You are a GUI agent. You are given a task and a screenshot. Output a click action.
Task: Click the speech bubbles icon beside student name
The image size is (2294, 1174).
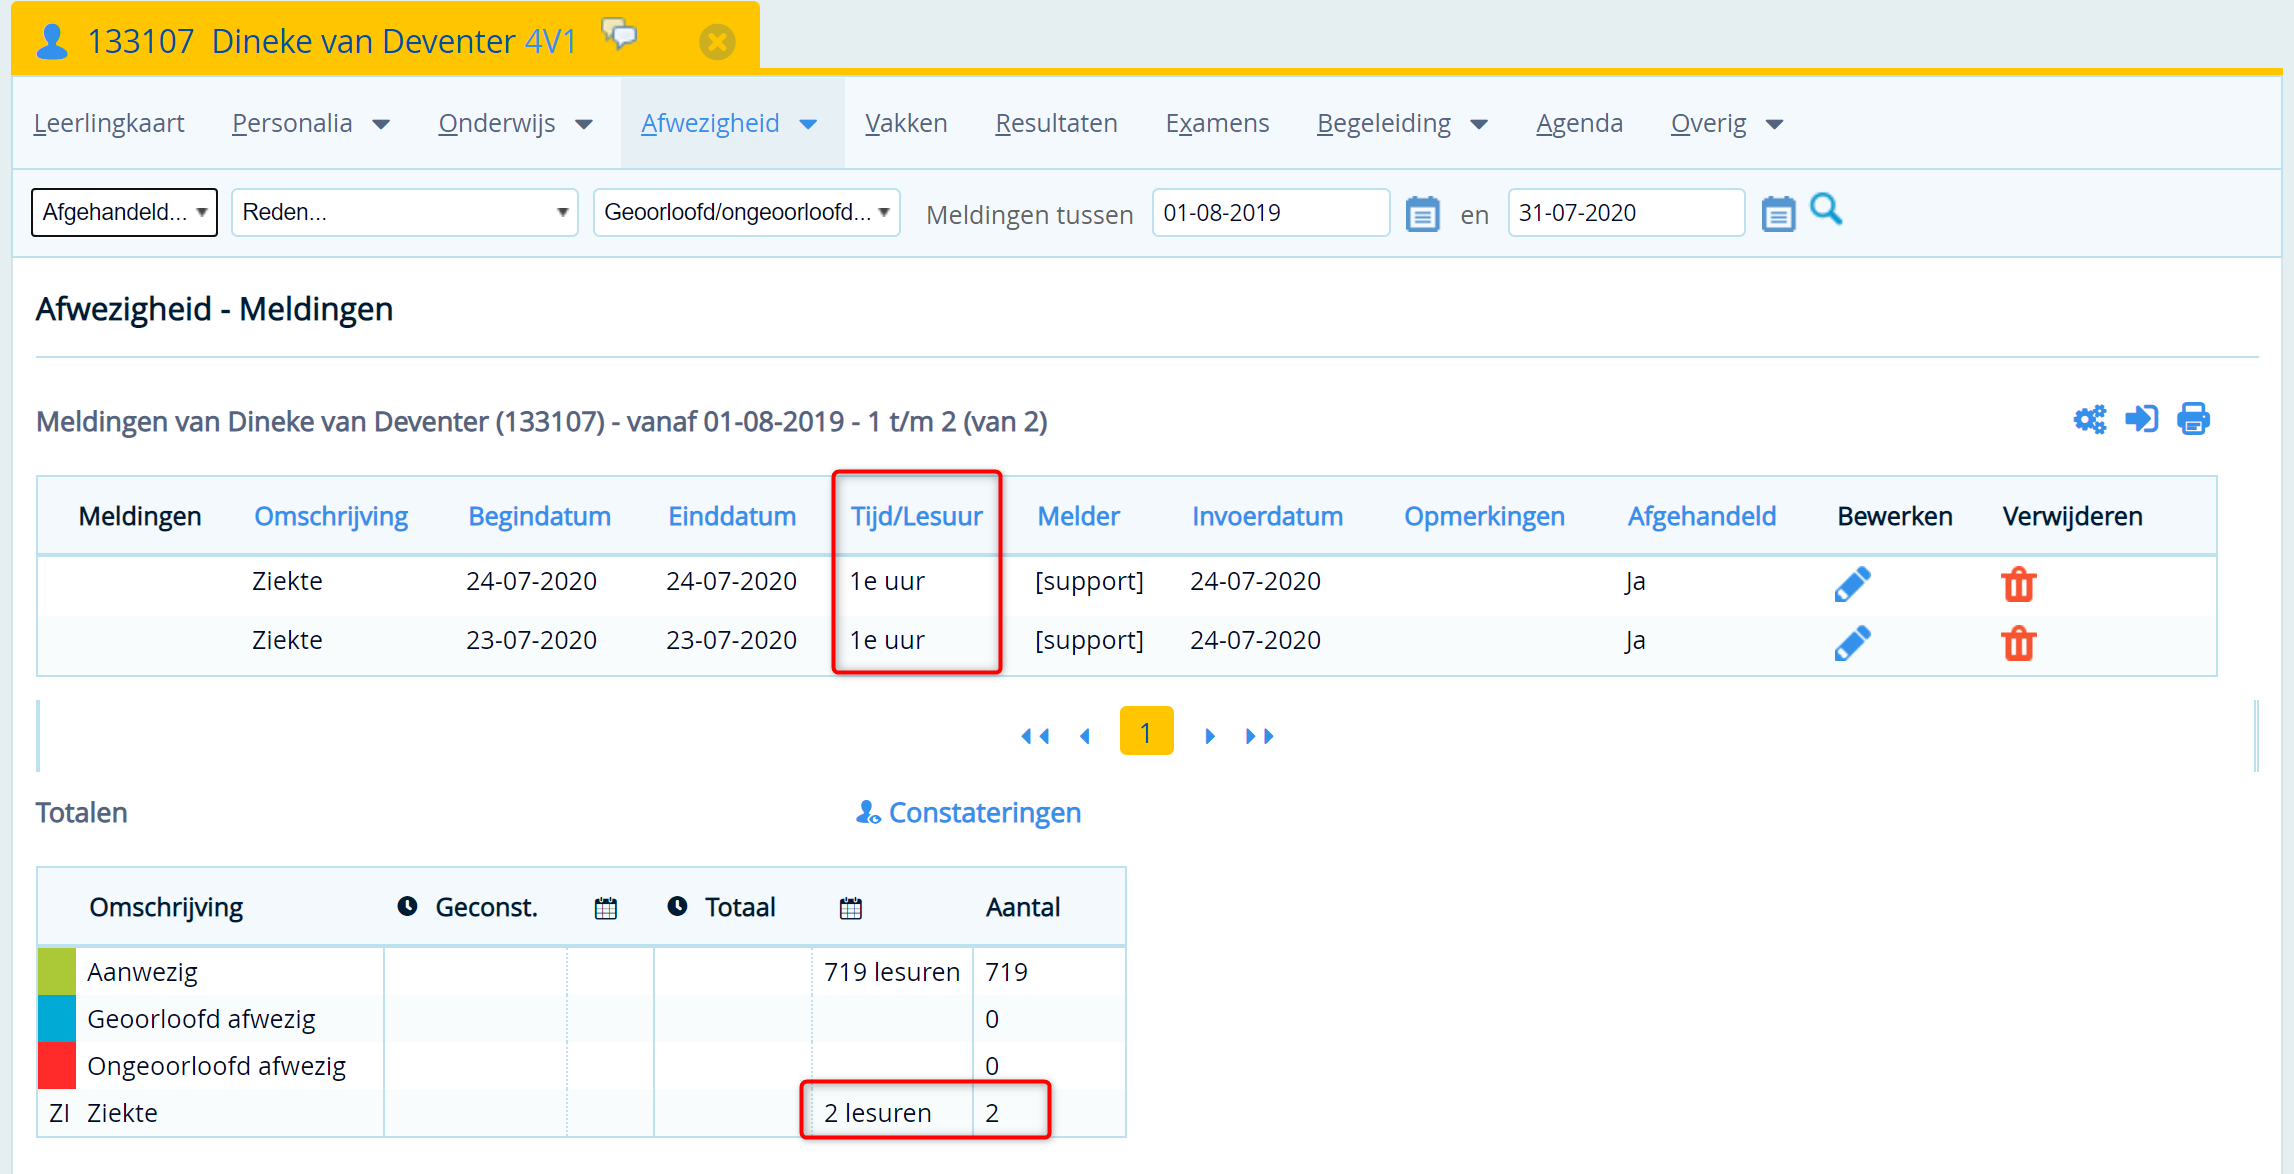point(620,35)
